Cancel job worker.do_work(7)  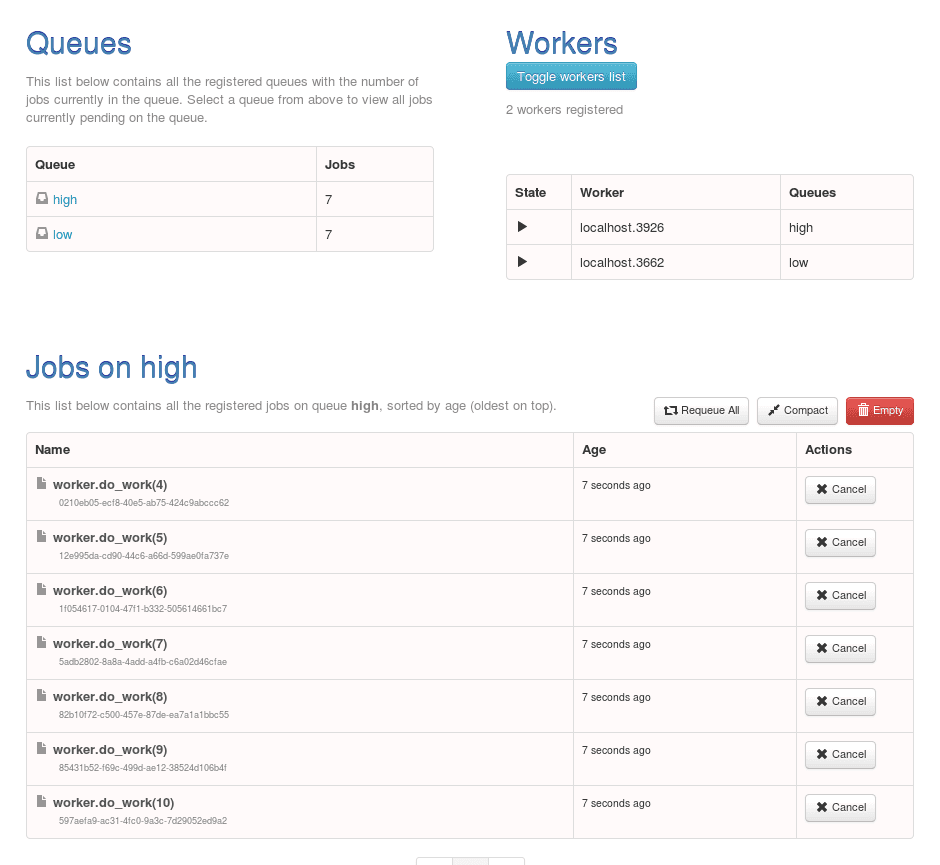coord(840,649)
